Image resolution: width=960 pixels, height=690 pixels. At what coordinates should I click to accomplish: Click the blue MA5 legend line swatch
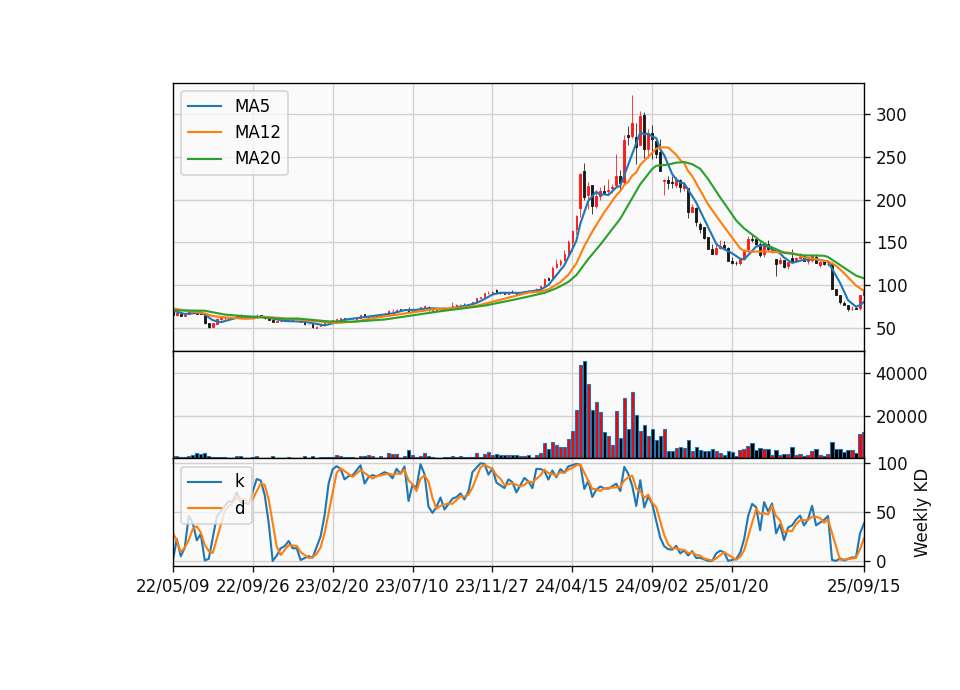coord(204,106)
